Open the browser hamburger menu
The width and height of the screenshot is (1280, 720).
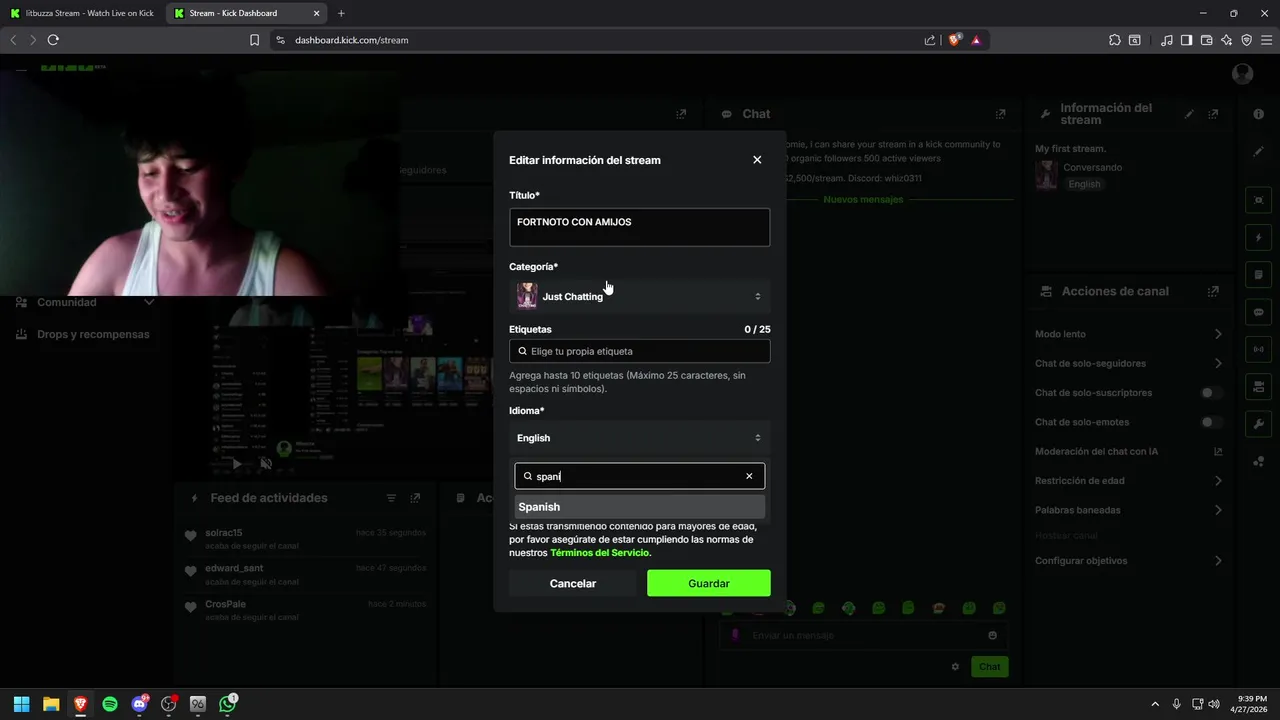pyautogui.click(x=1266, y=40)
